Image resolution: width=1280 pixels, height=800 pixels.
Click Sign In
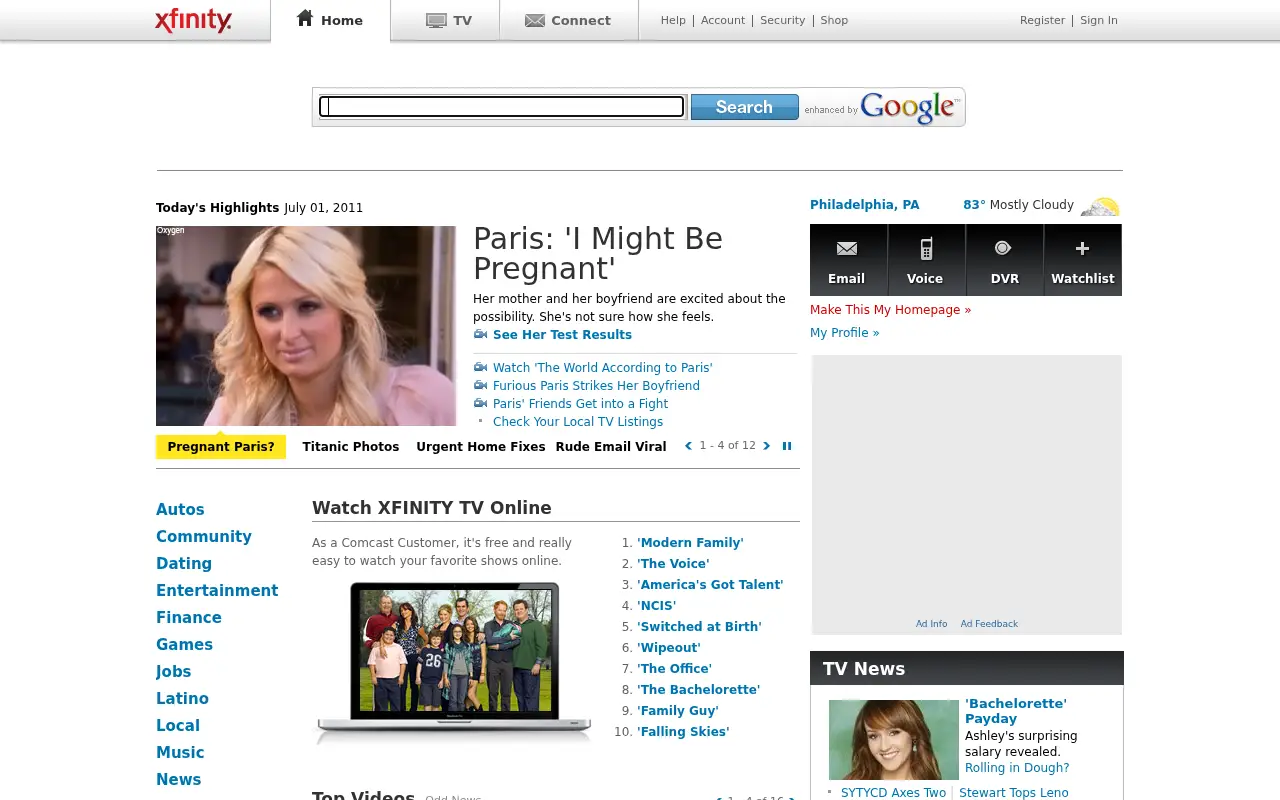tap(1099, 20)
